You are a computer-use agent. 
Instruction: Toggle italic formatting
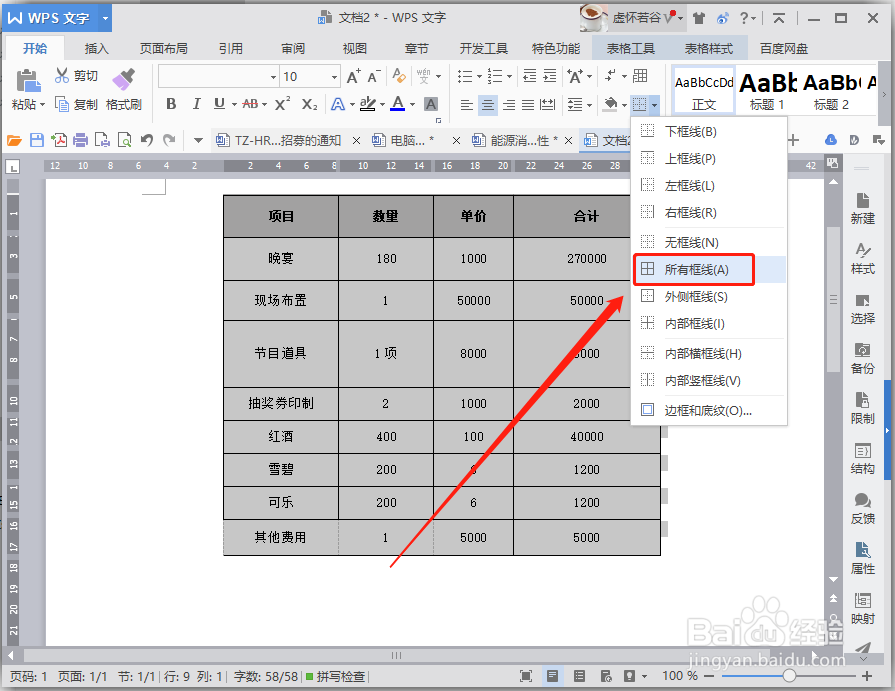click(197, 101)
